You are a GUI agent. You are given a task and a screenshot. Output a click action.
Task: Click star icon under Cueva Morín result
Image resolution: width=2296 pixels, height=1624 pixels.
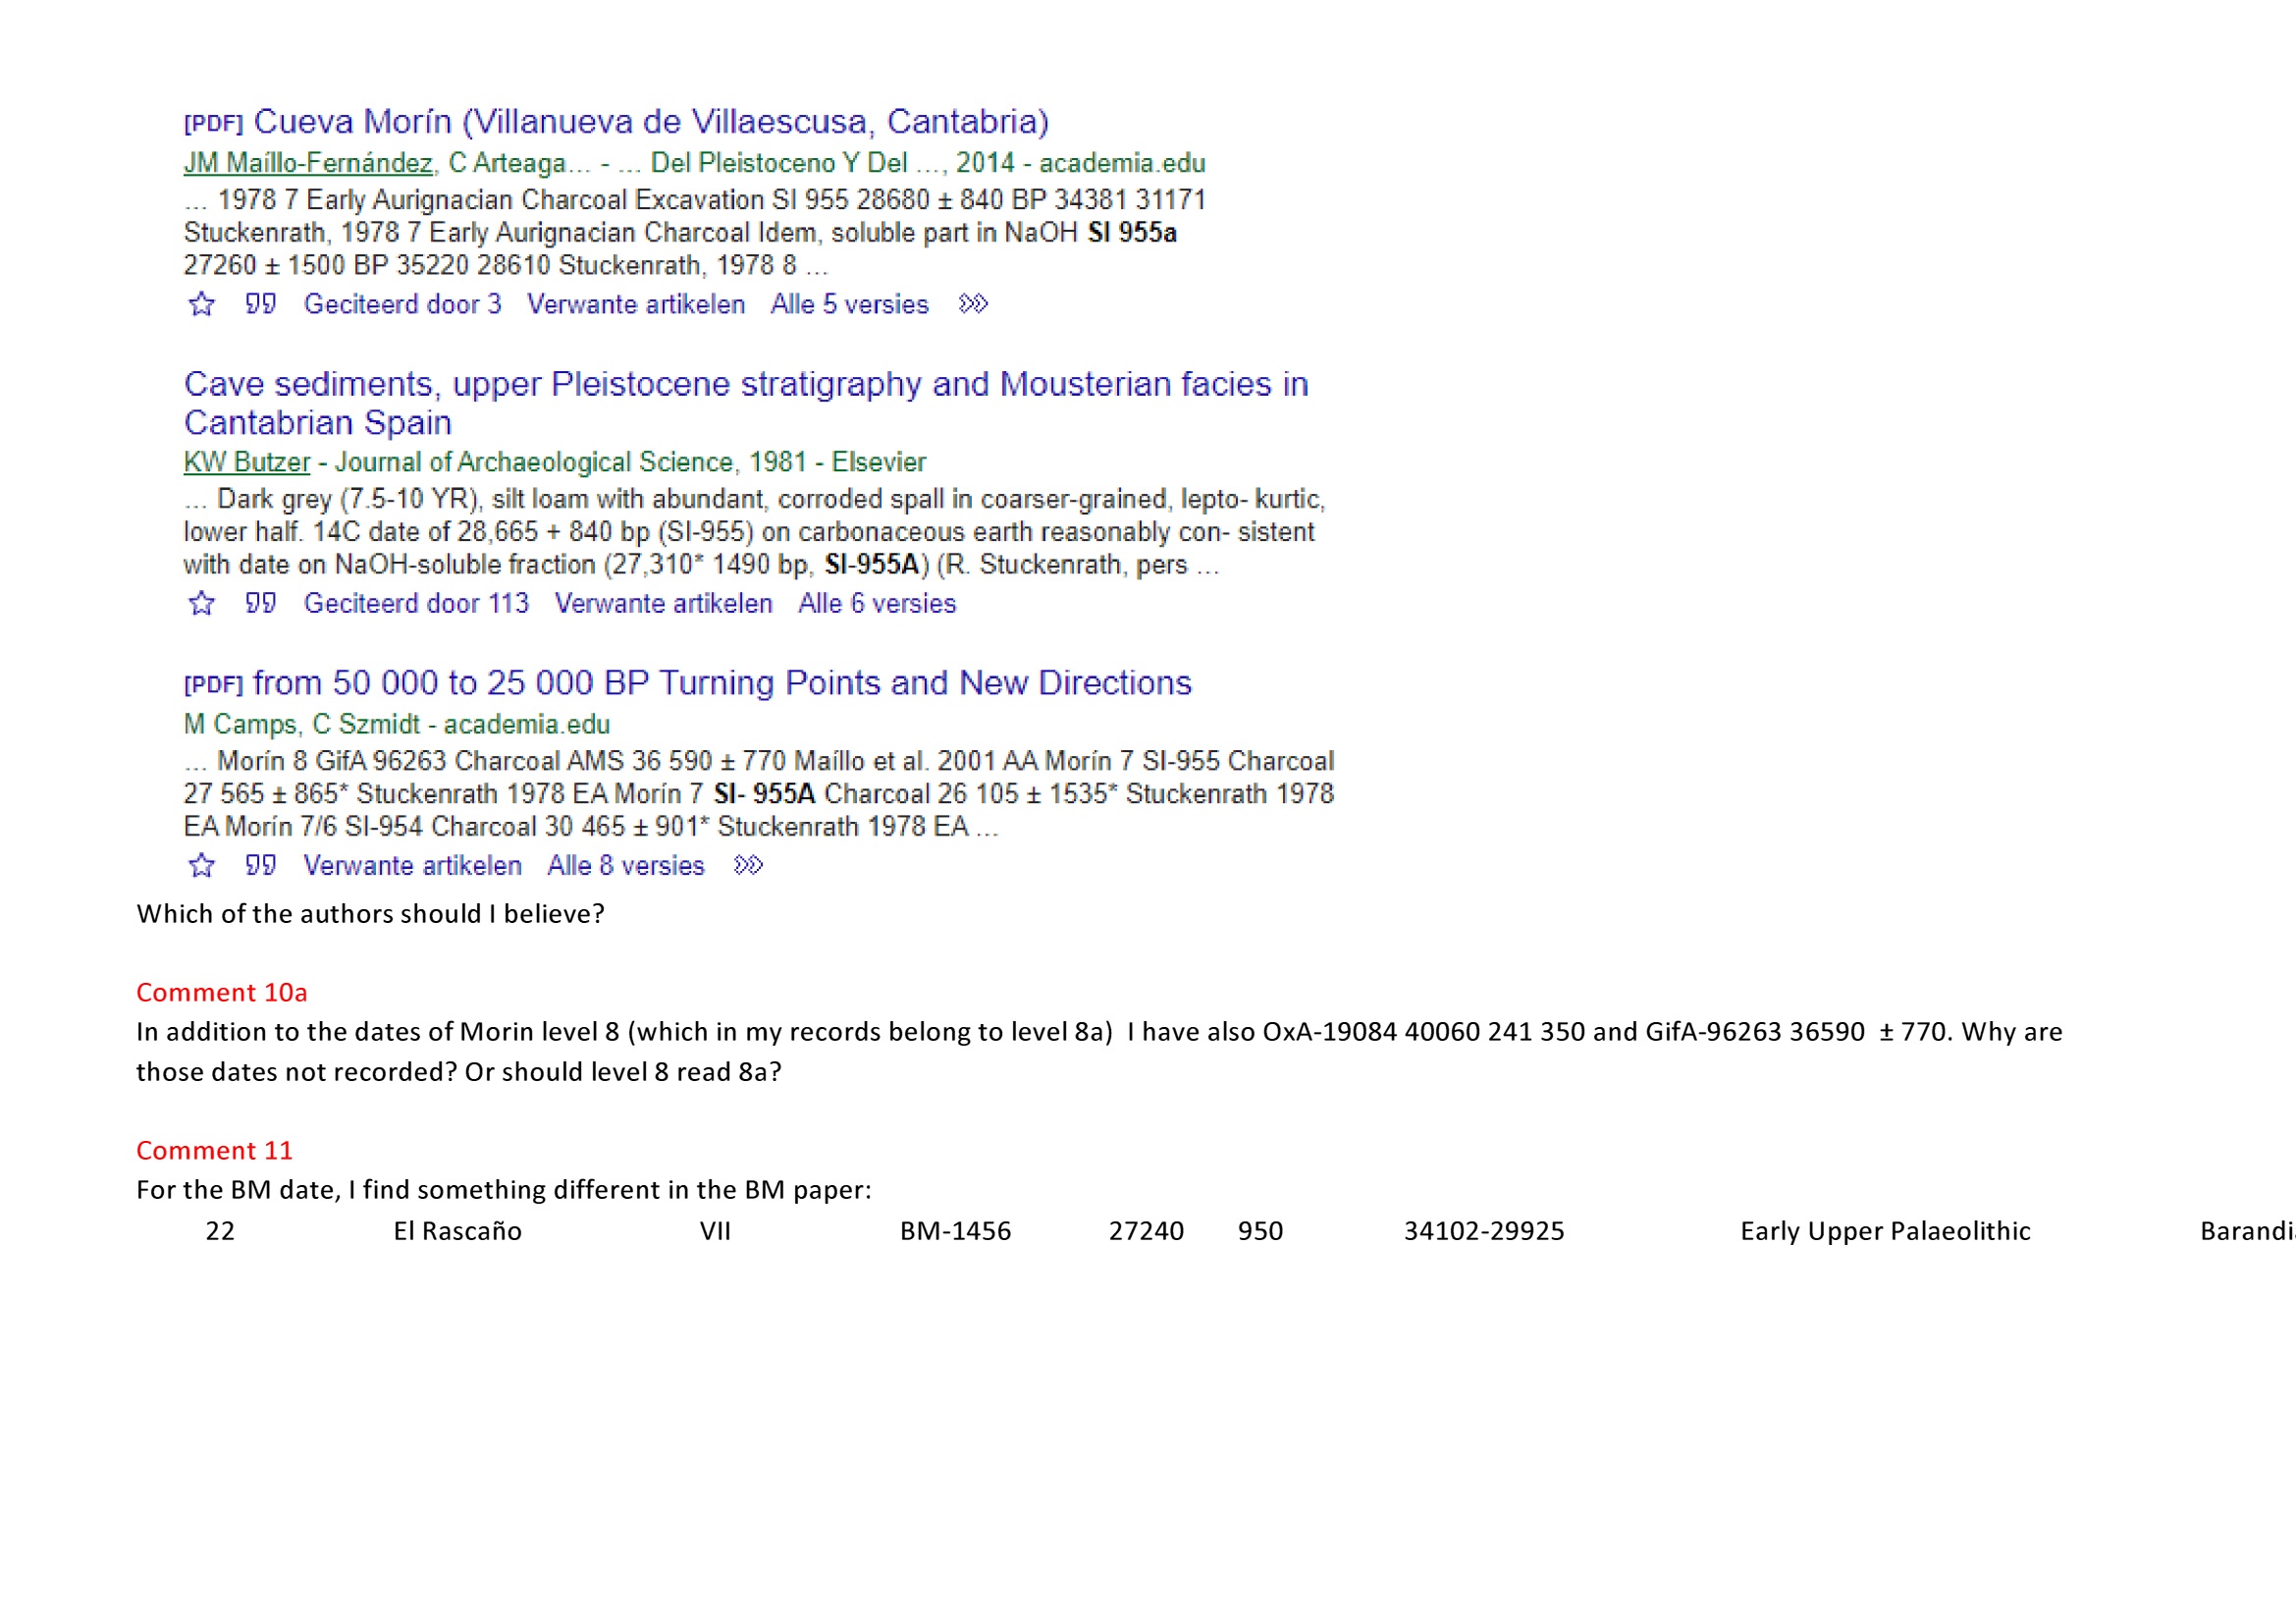202,304
